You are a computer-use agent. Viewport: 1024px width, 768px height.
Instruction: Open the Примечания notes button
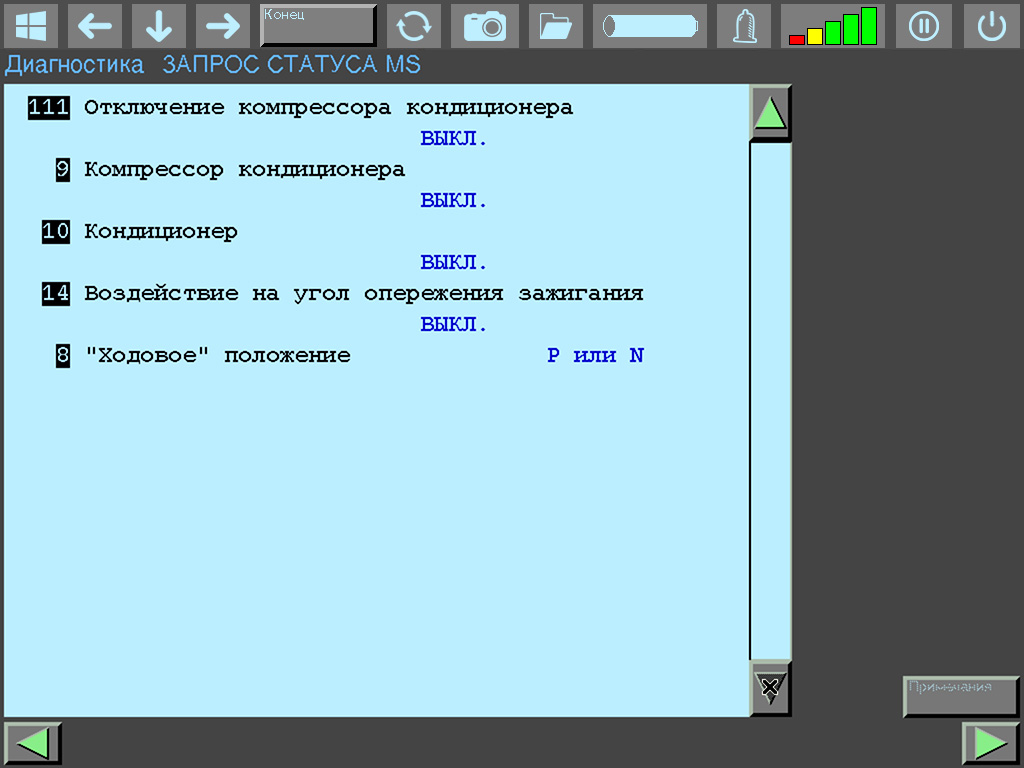tap(961, 696)
